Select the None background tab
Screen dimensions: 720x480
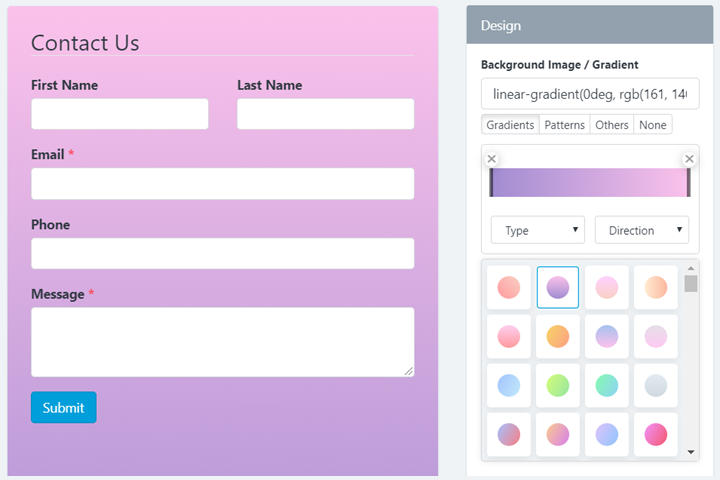point(653,125)
